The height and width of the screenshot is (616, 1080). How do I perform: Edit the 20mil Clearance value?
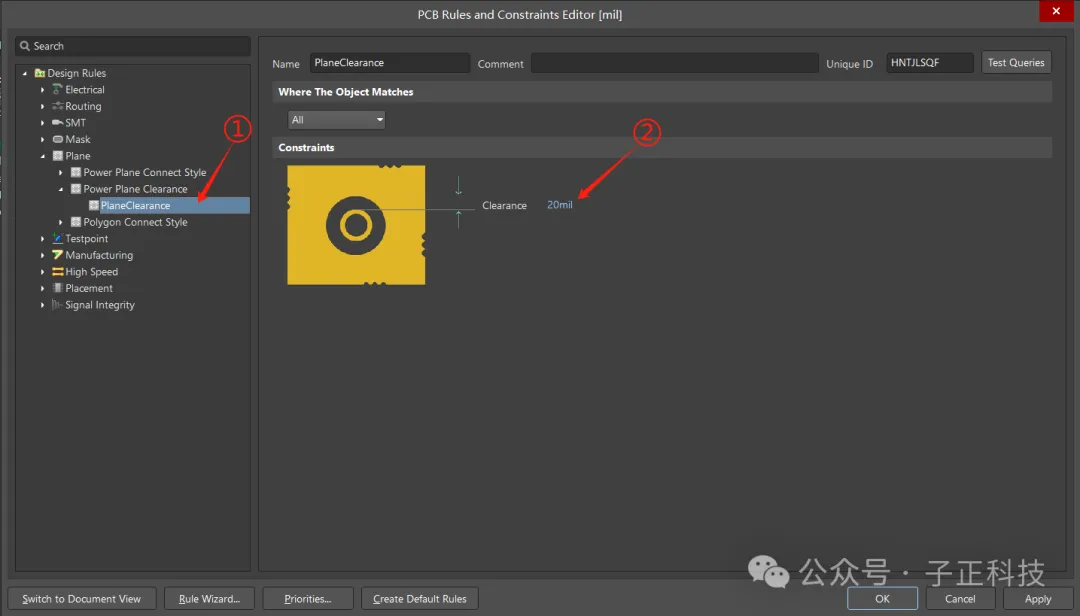point(559,205)
